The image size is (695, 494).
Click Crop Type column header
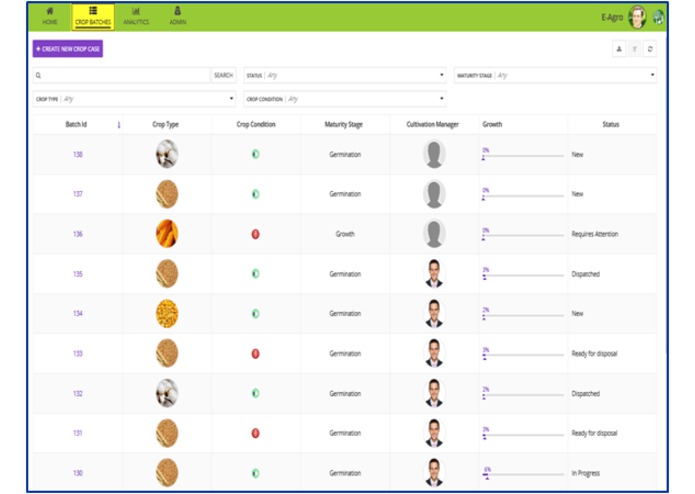pos(165,124)
